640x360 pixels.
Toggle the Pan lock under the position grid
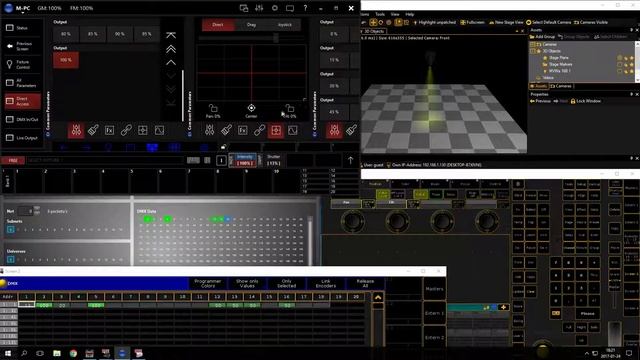click(213, 108)
